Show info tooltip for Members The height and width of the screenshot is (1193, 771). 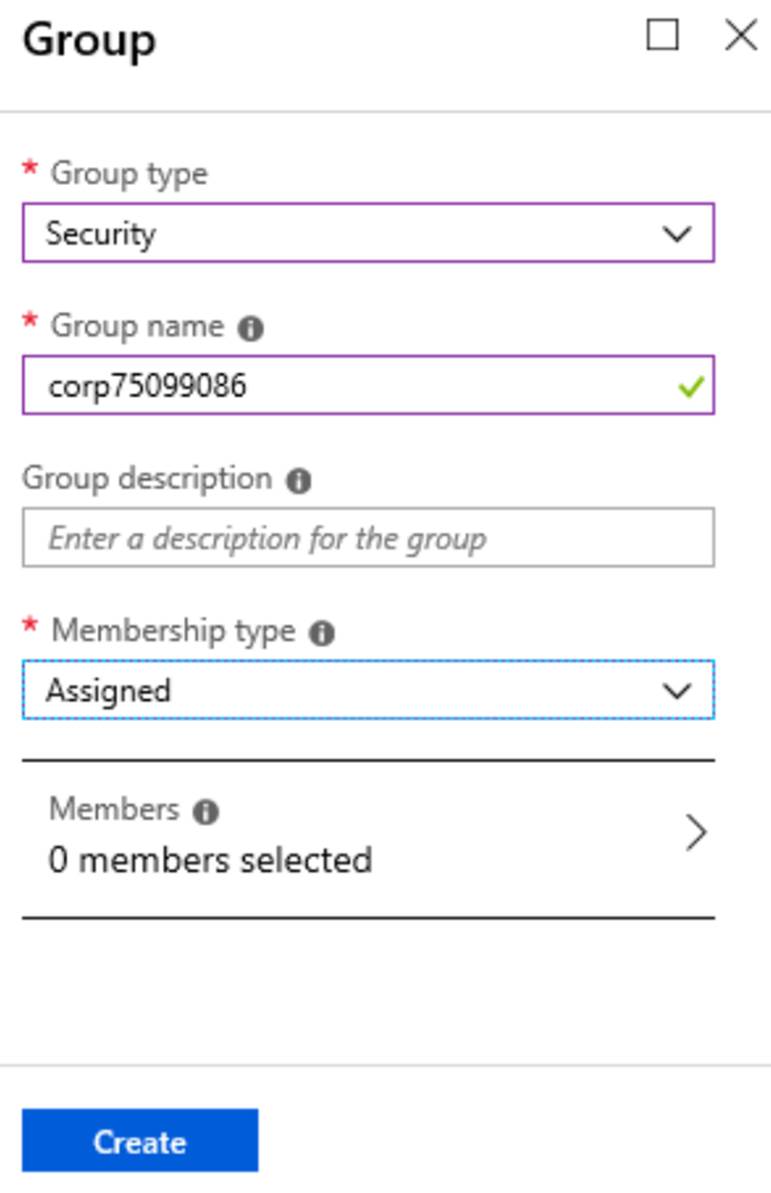tap(205, 812)
